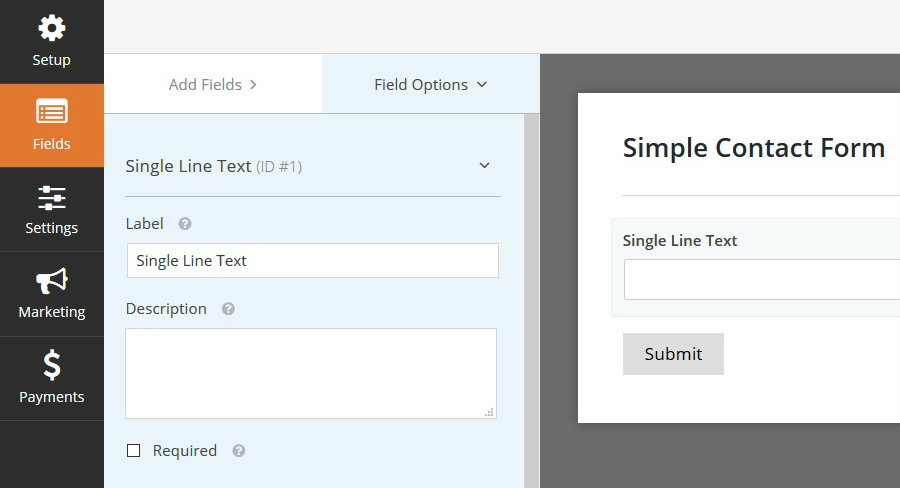Focus the Label text input
Viewport: 900px width, 488px height.
tap(313, 261)
